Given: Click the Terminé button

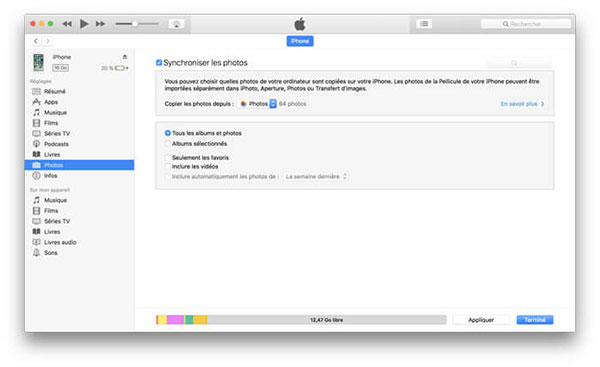Looking at the screenshot, I should coord(535,320).
